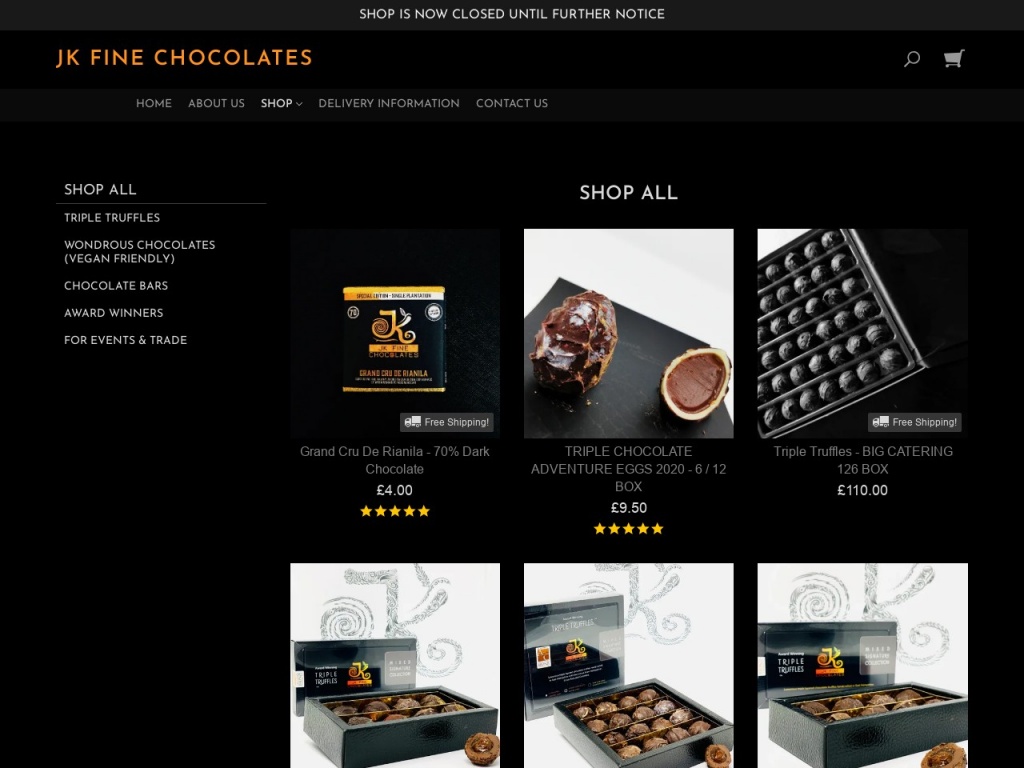Open About Us page

click(x=216, y=103)
